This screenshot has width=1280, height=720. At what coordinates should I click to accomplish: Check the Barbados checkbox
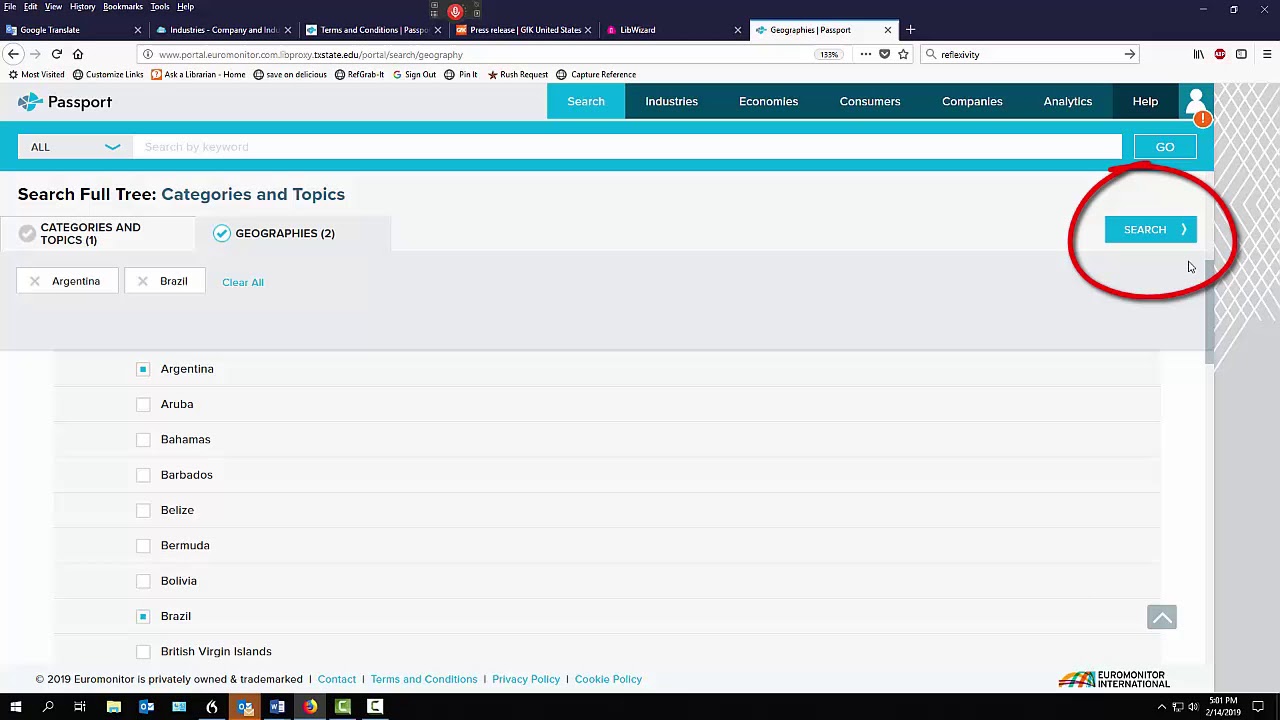(143, 475)
